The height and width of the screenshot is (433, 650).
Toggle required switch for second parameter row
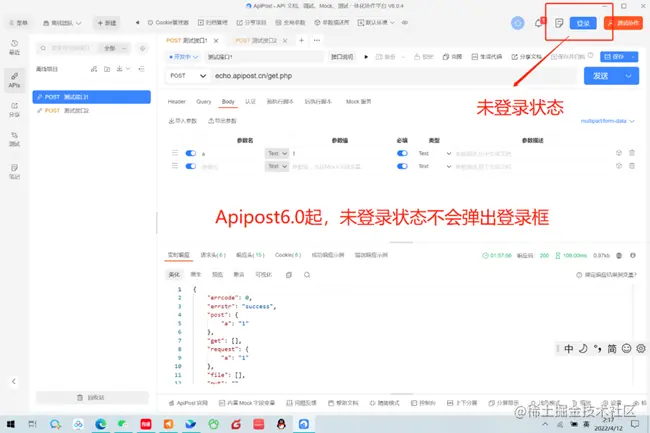tap(402, 166)
